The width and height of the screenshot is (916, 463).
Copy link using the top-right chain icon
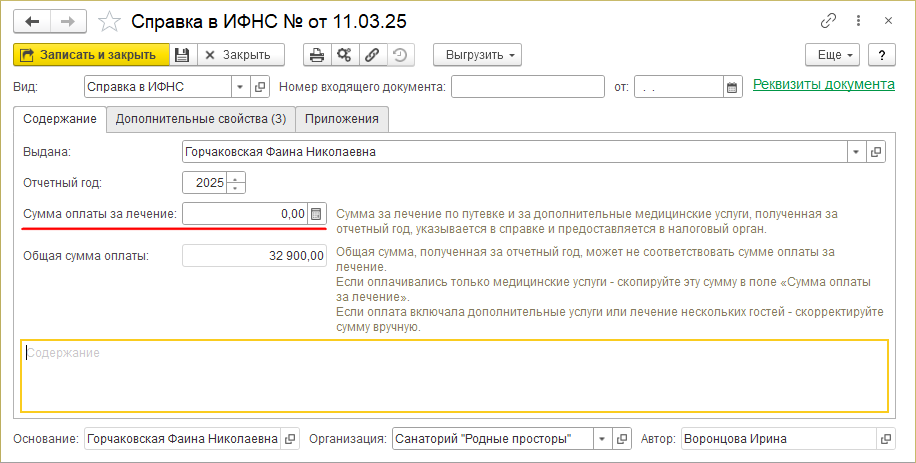click(x=828, y=22)
